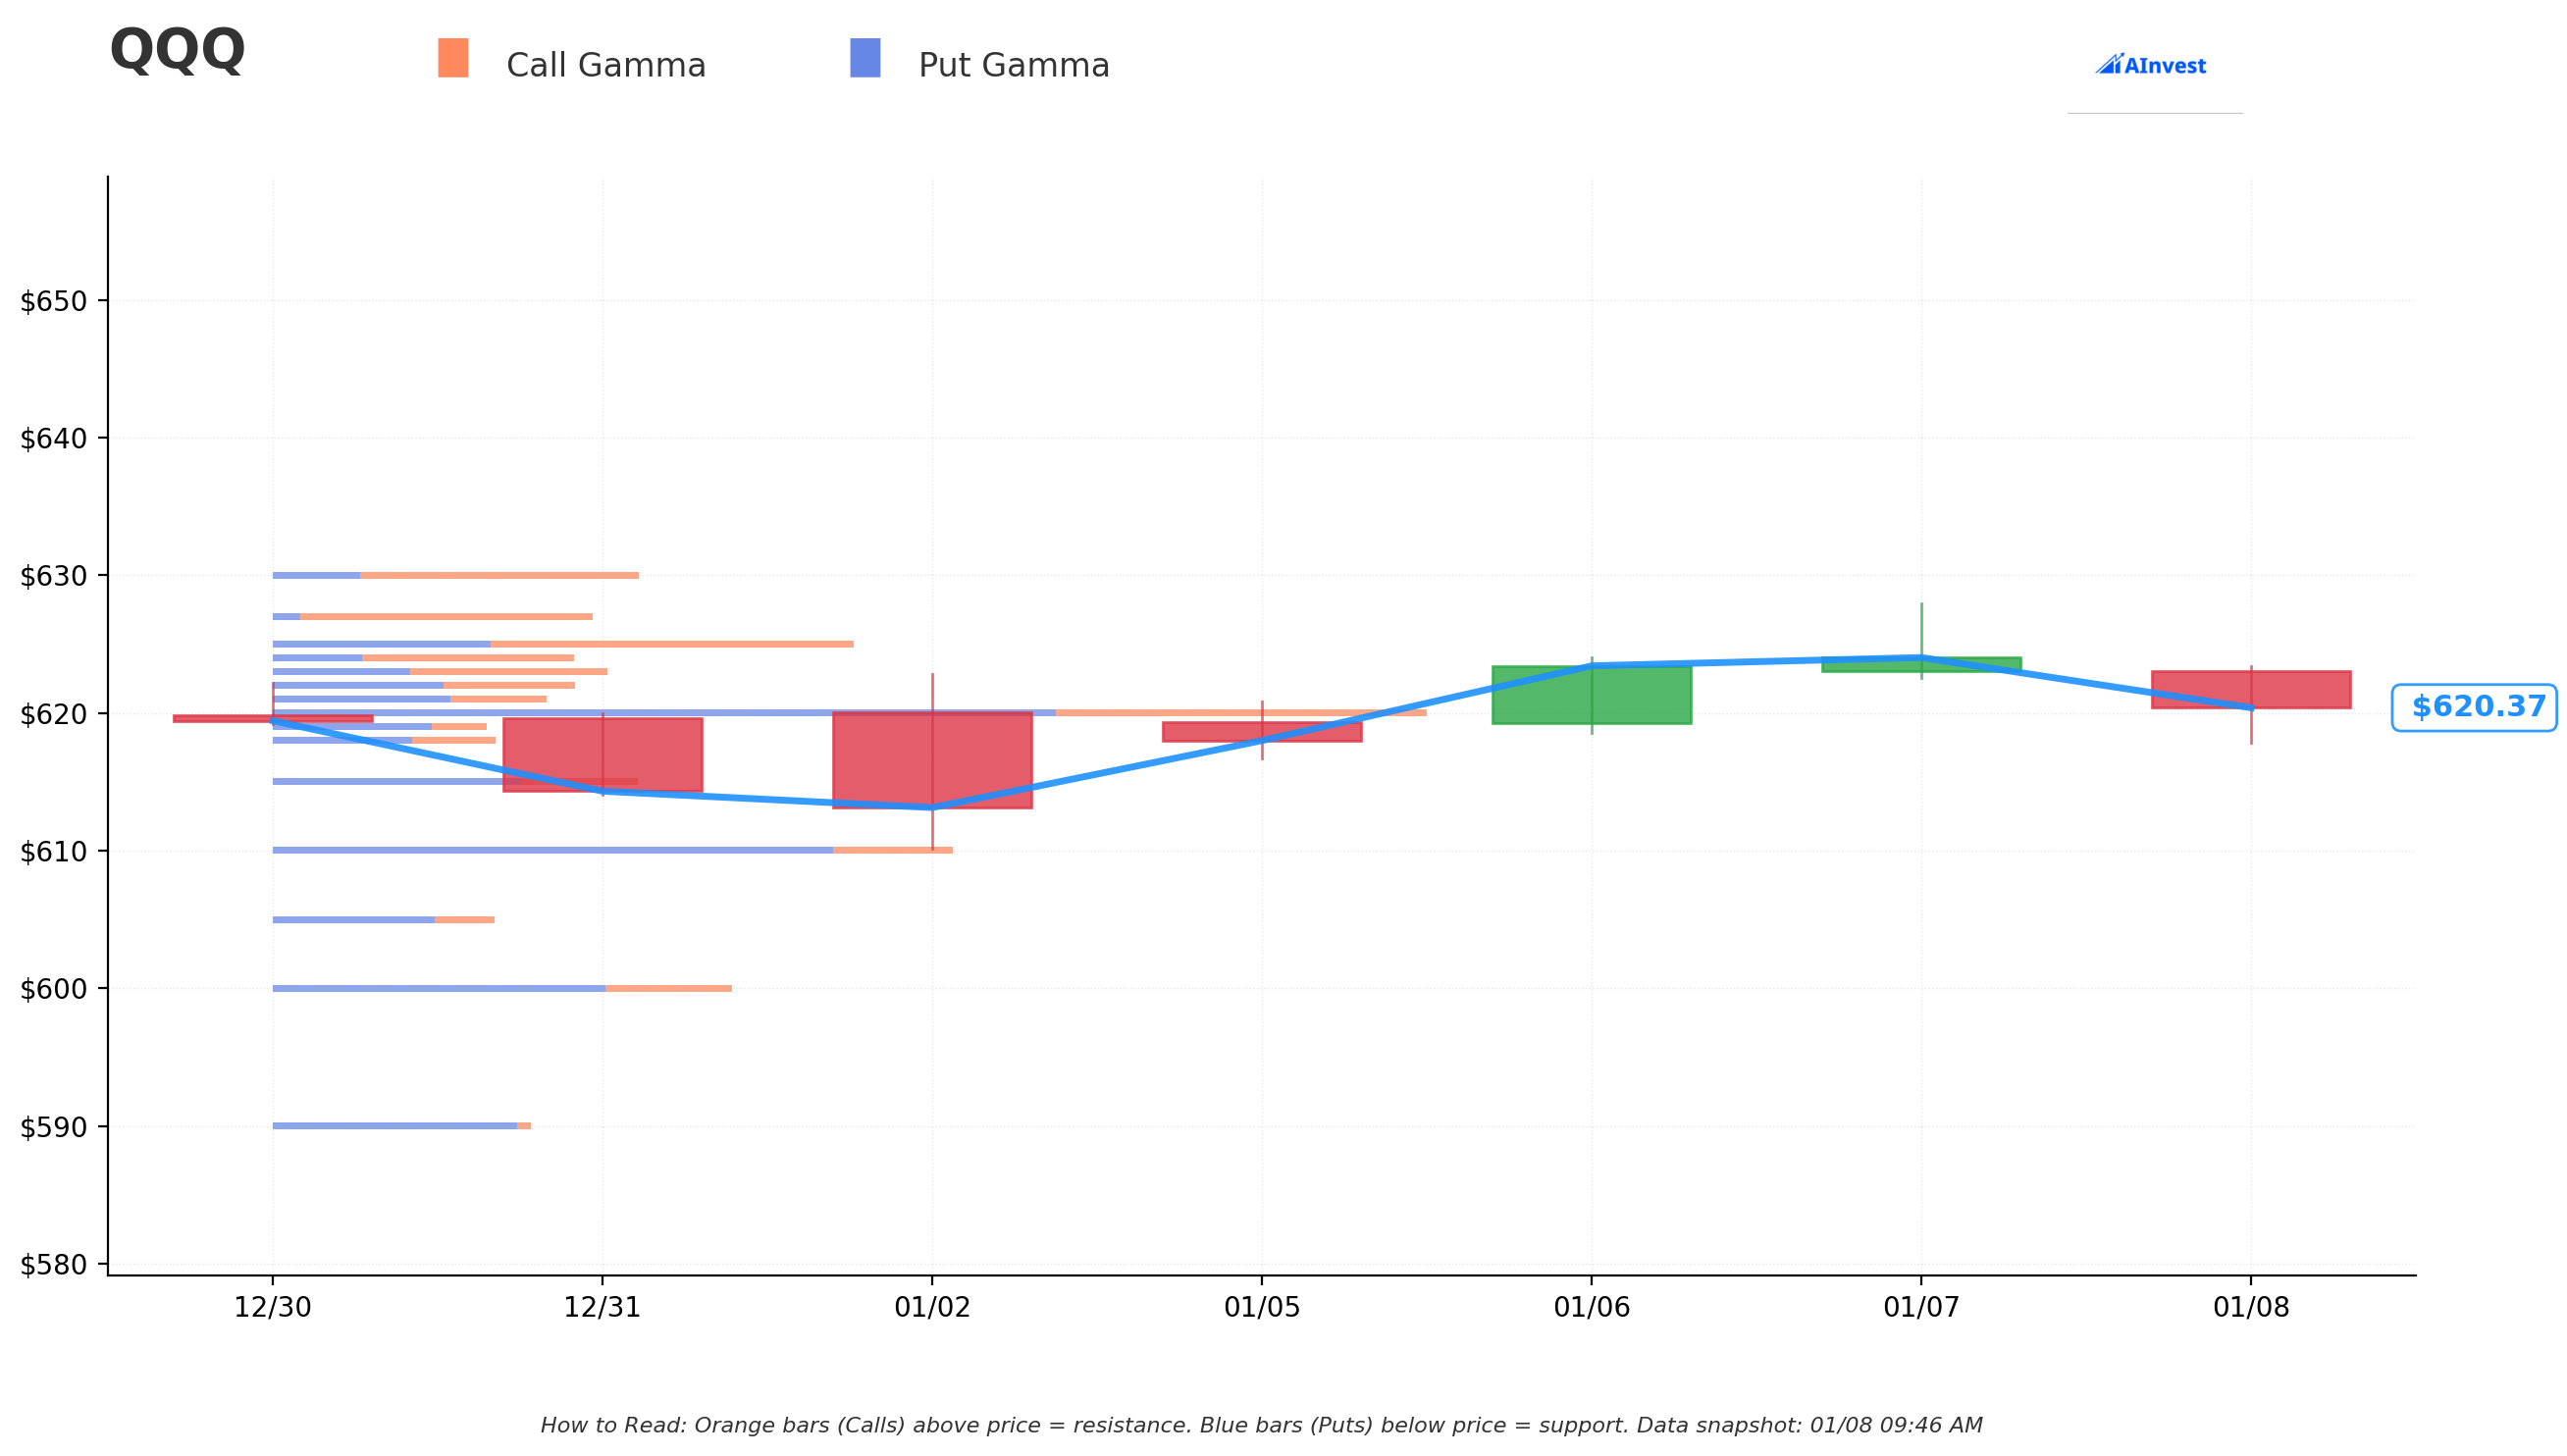Click the Put Gamma legend label

click(x=1014, y=66)
